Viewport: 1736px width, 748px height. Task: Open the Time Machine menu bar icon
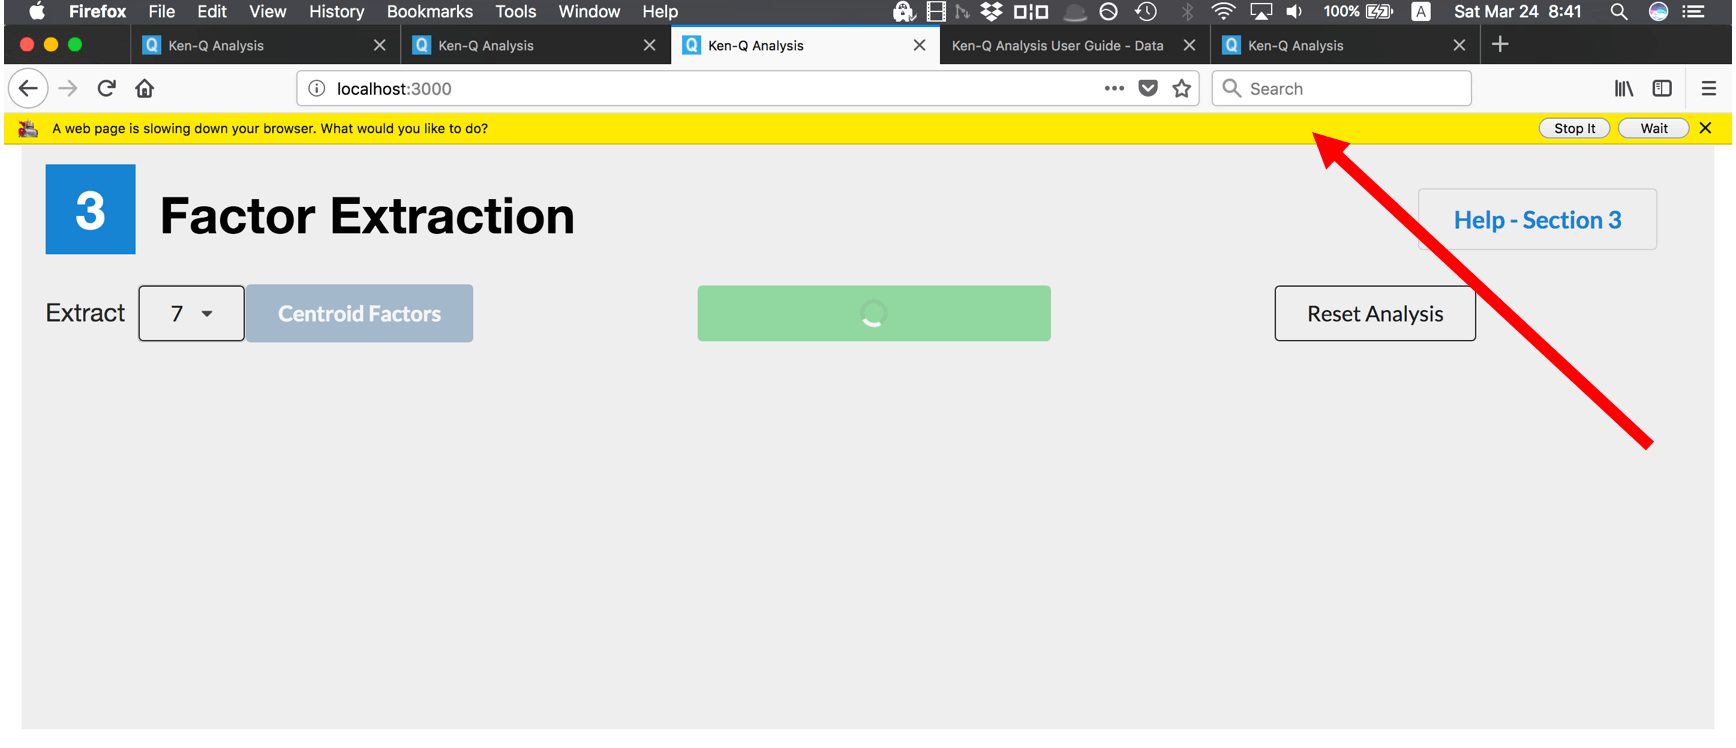point(1146,11)
